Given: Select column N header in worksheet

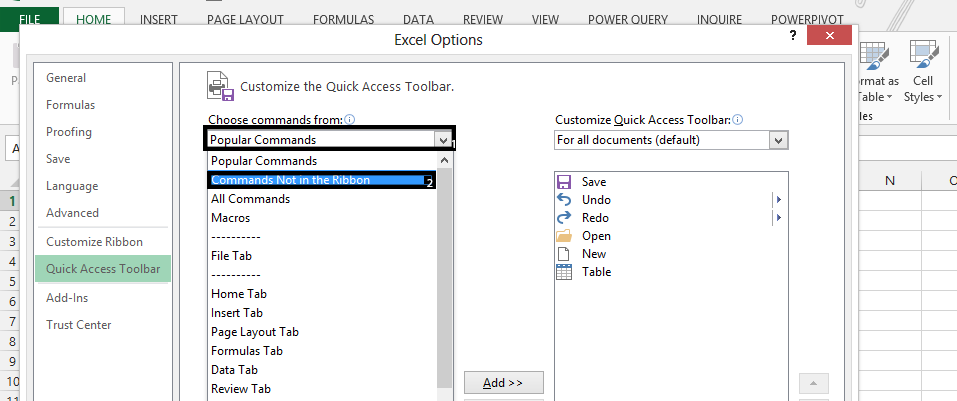Looking at the screenshot, I should pos(889,181).
